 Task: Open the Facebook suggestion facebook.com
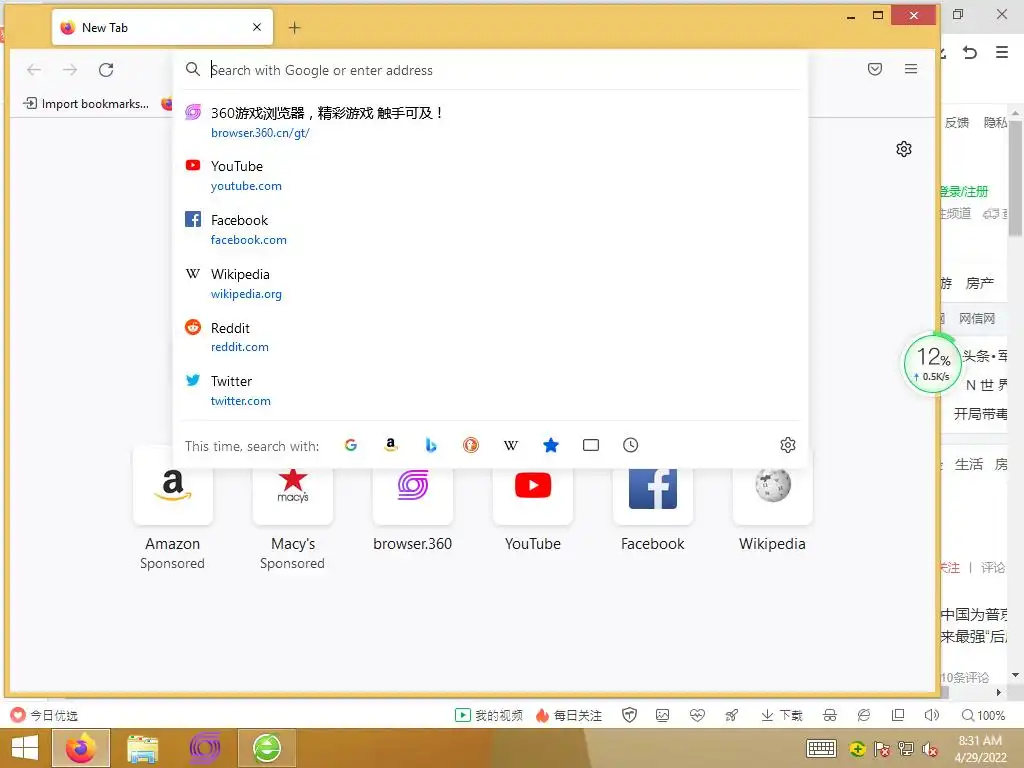point(490,230)
